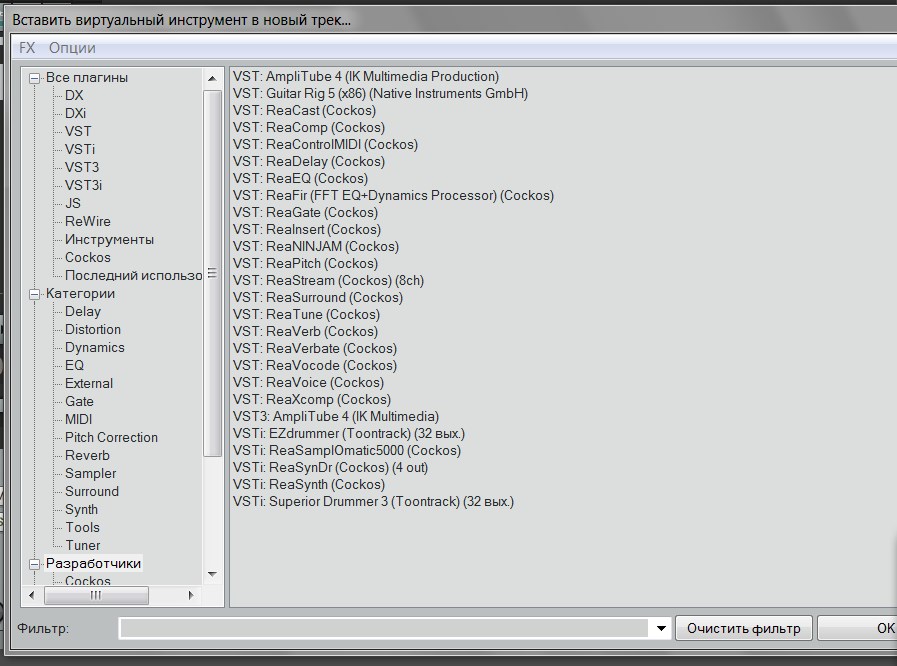Select the External category

[x=89, y=384]
